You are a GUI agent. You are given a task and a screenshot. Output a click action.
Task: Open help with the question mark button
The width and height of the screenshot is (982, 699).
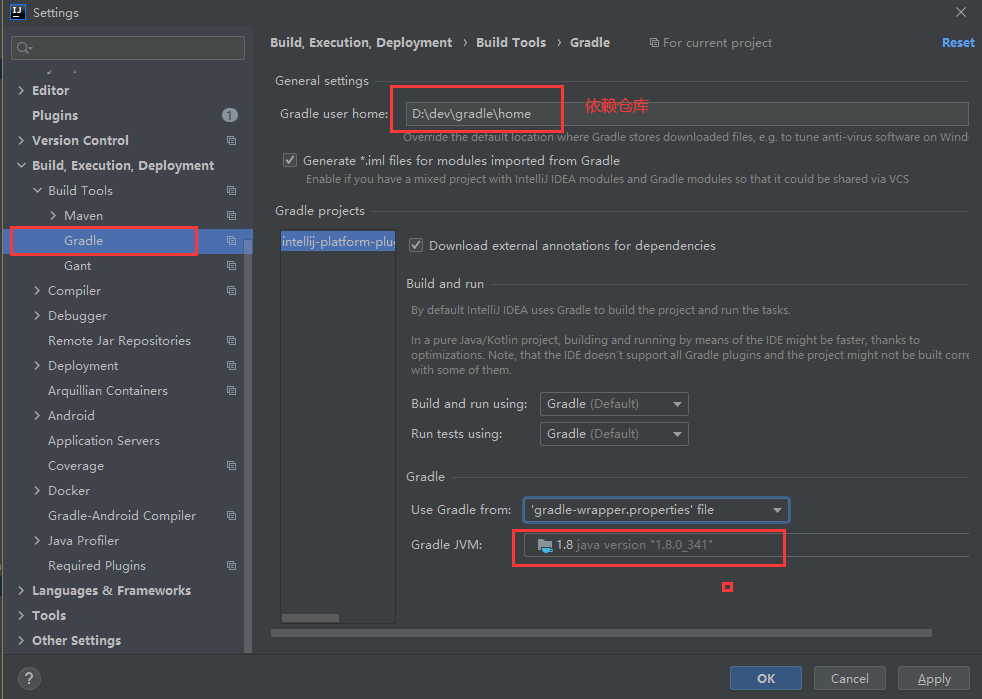29,678
